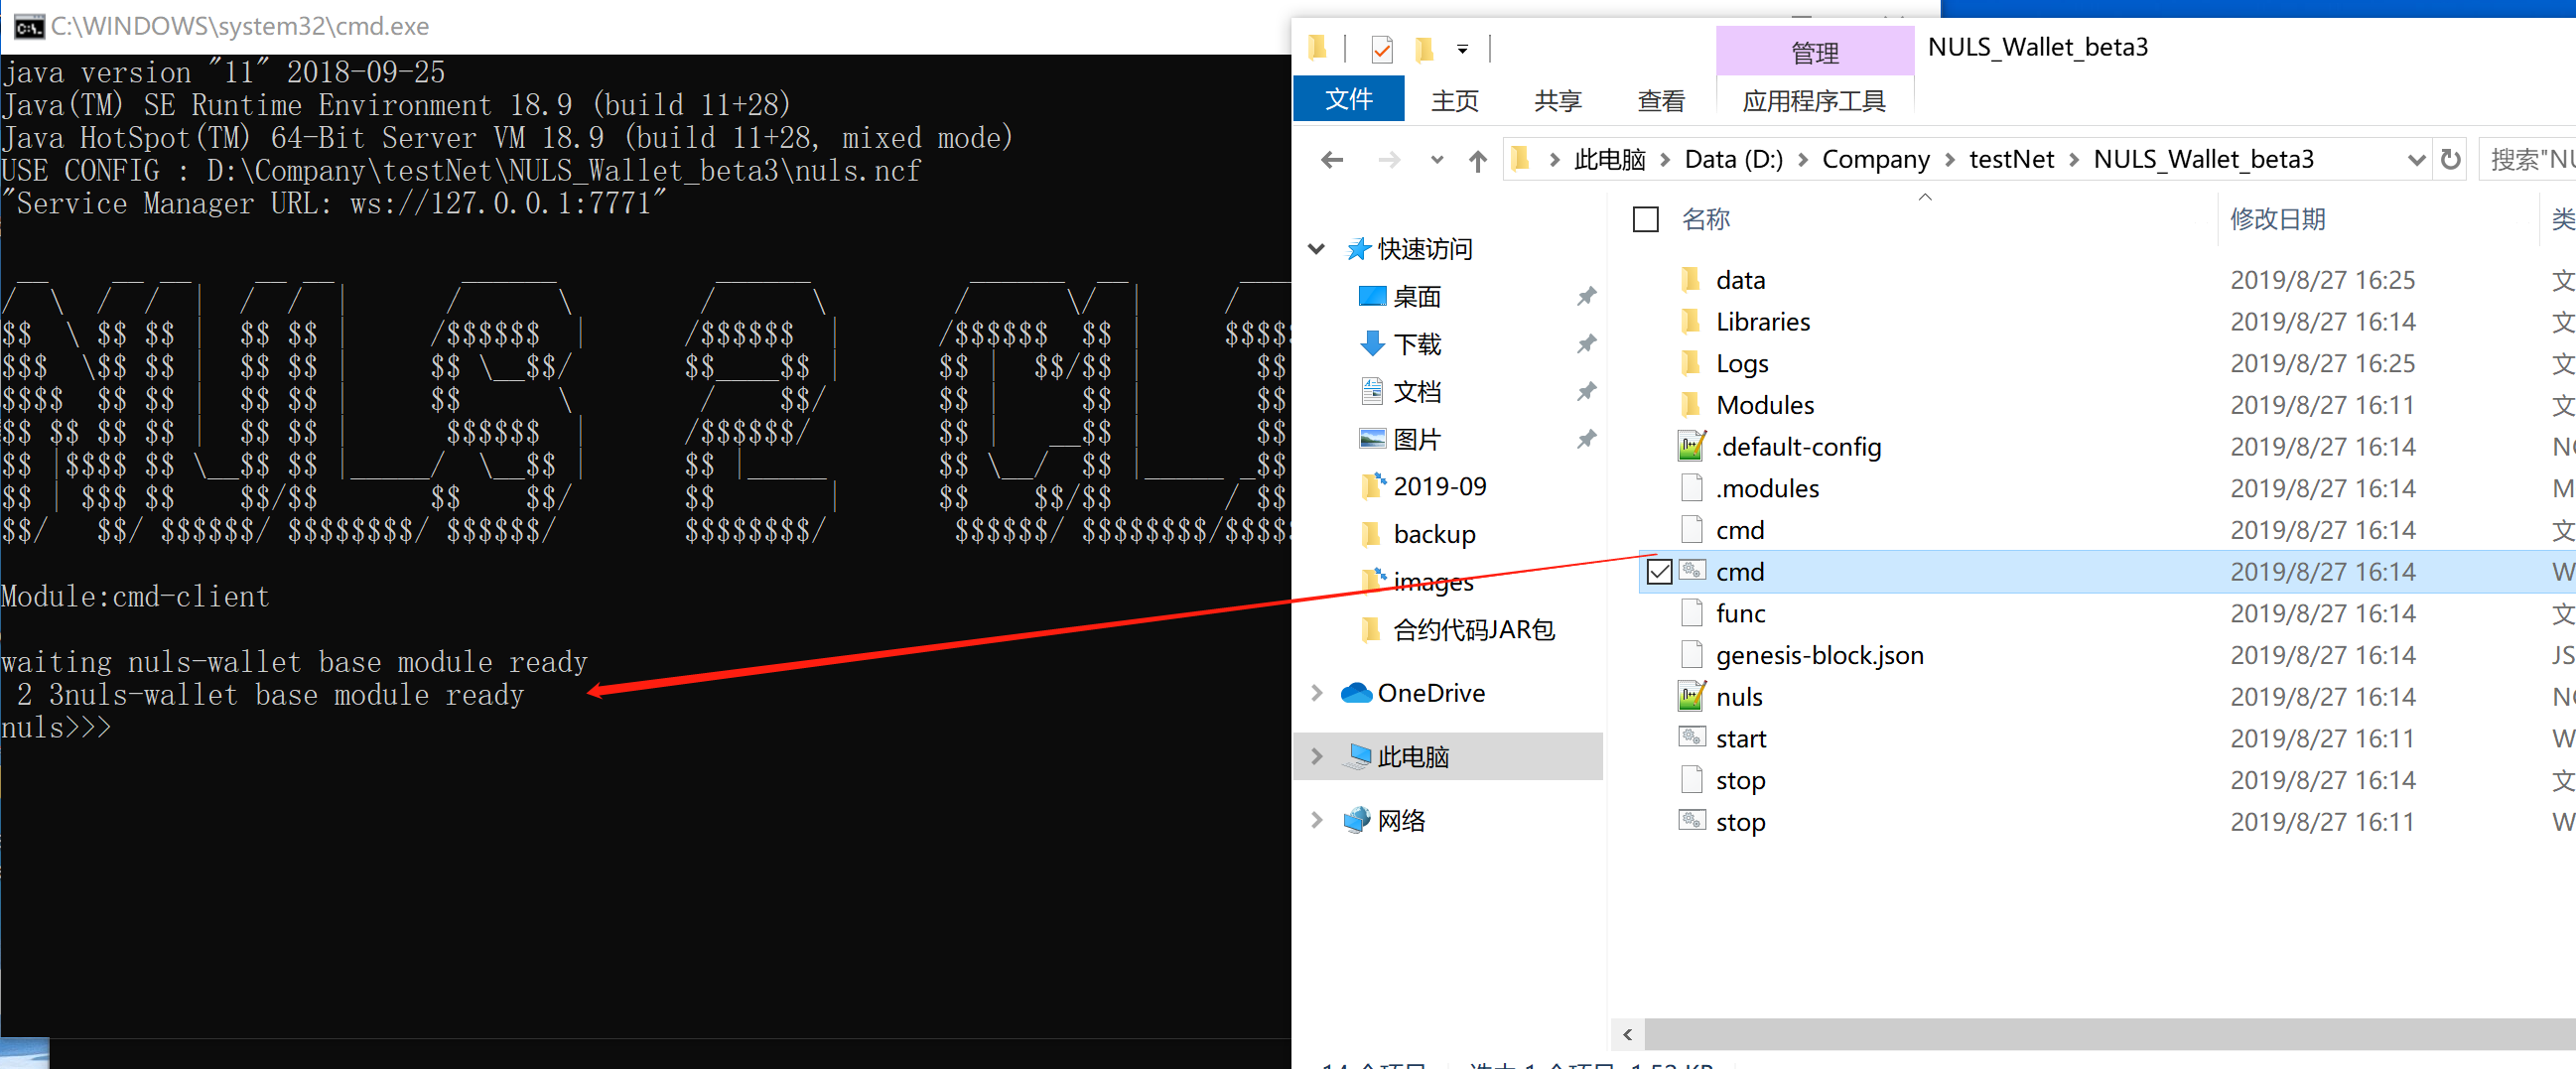Open OneDrive in the navigation pane

pyautogui.click(x=1430, y=693)
